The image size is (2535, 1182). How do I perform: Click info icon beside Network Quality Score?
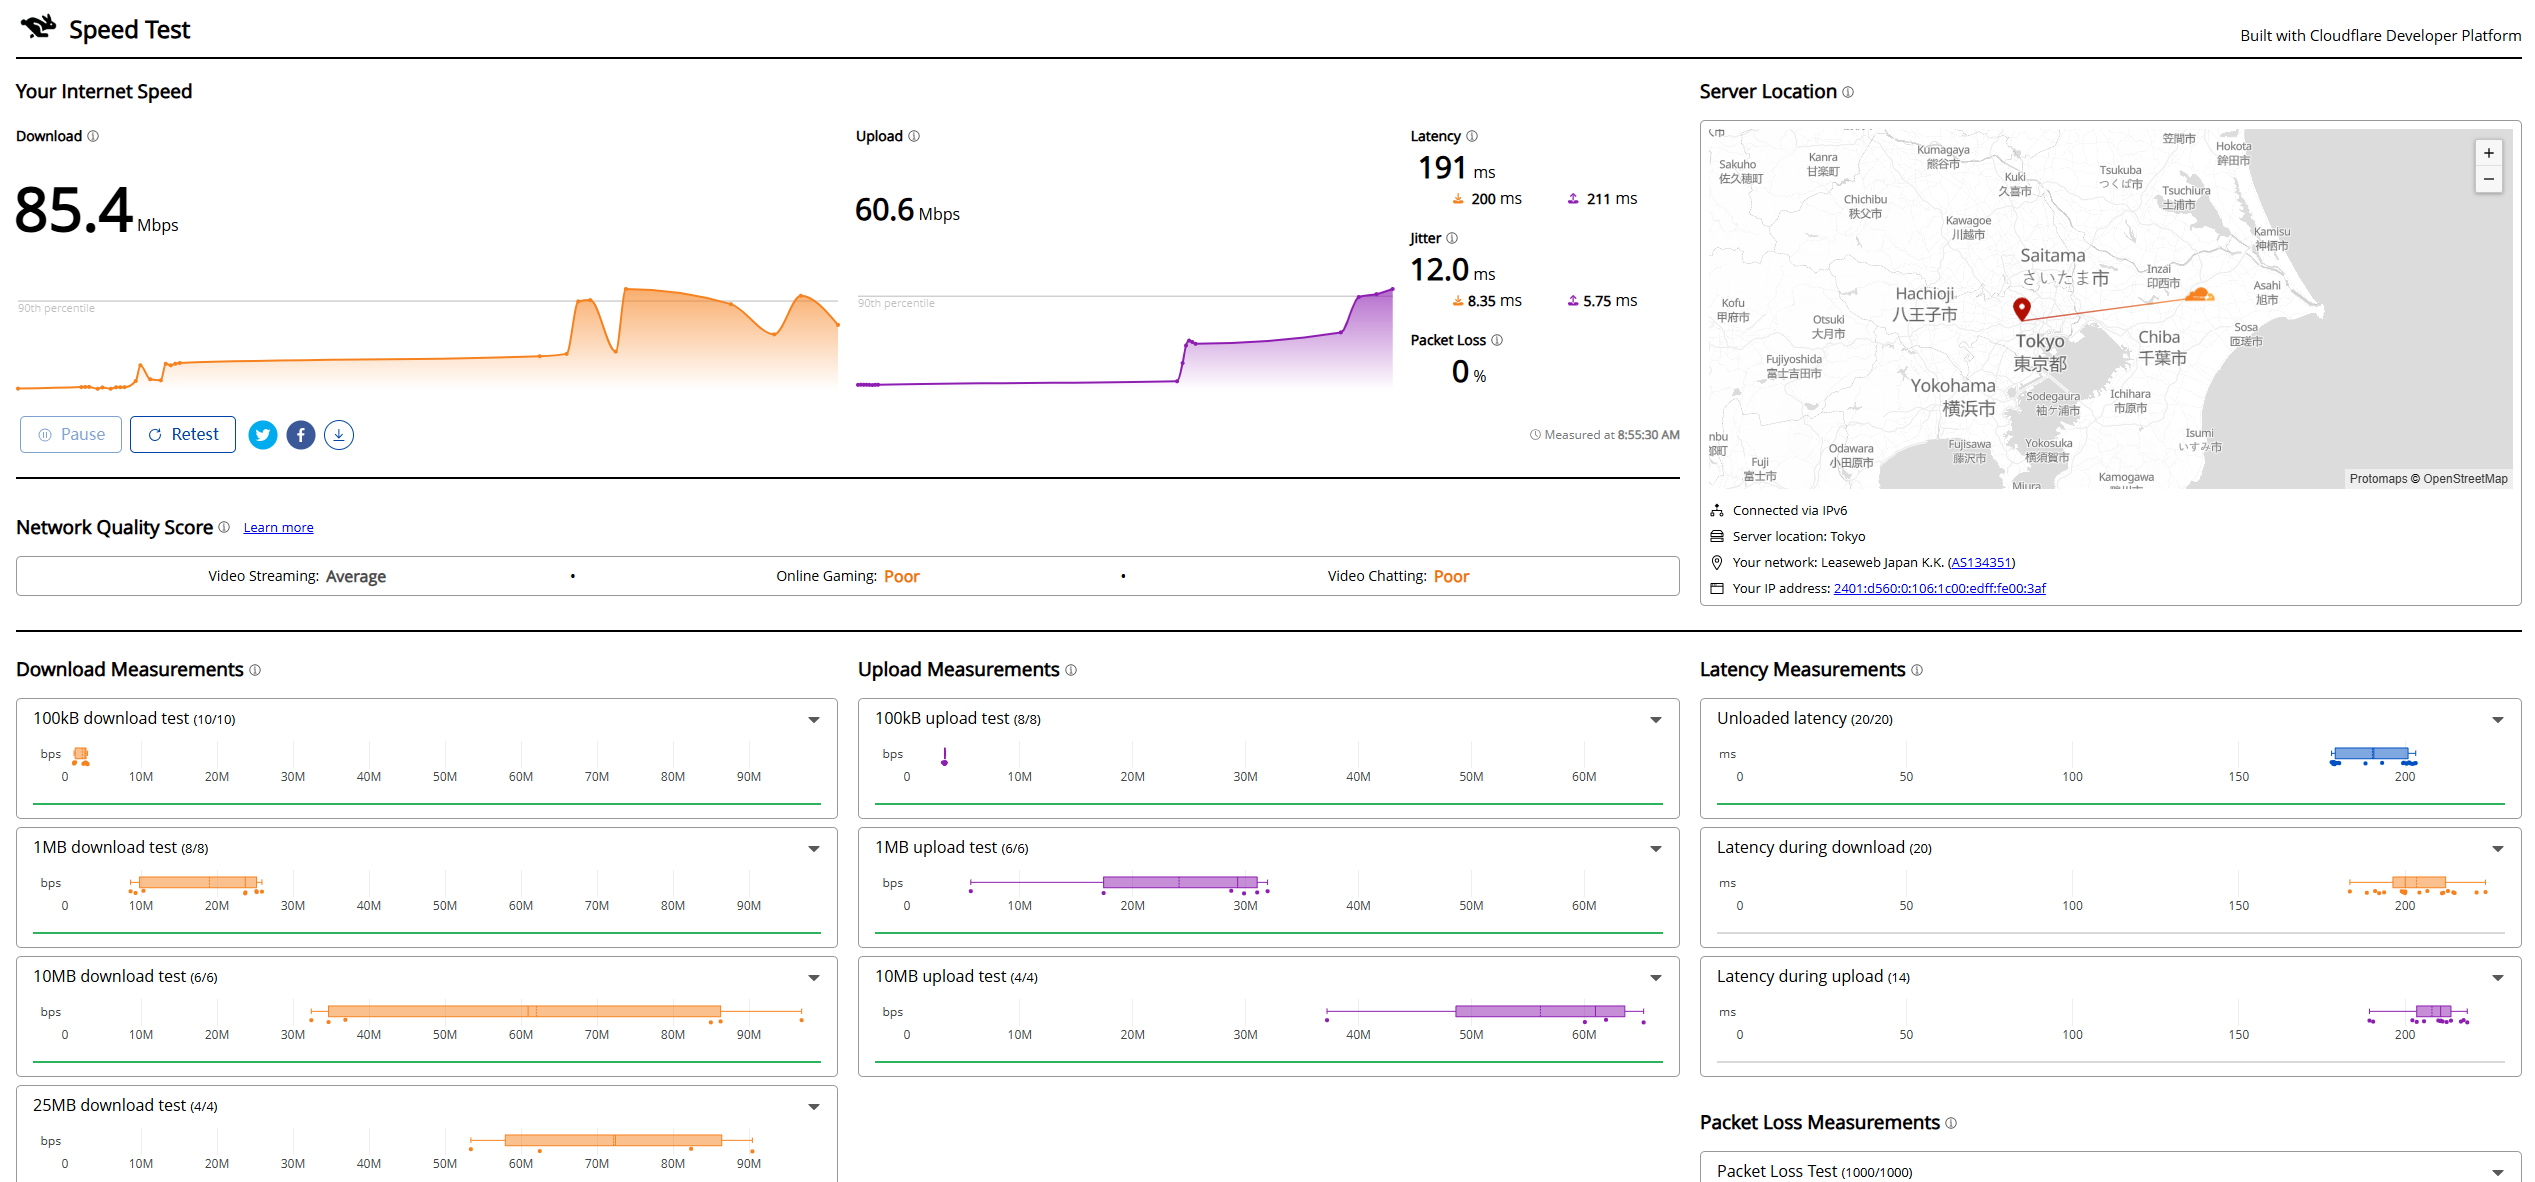point(224,527)
